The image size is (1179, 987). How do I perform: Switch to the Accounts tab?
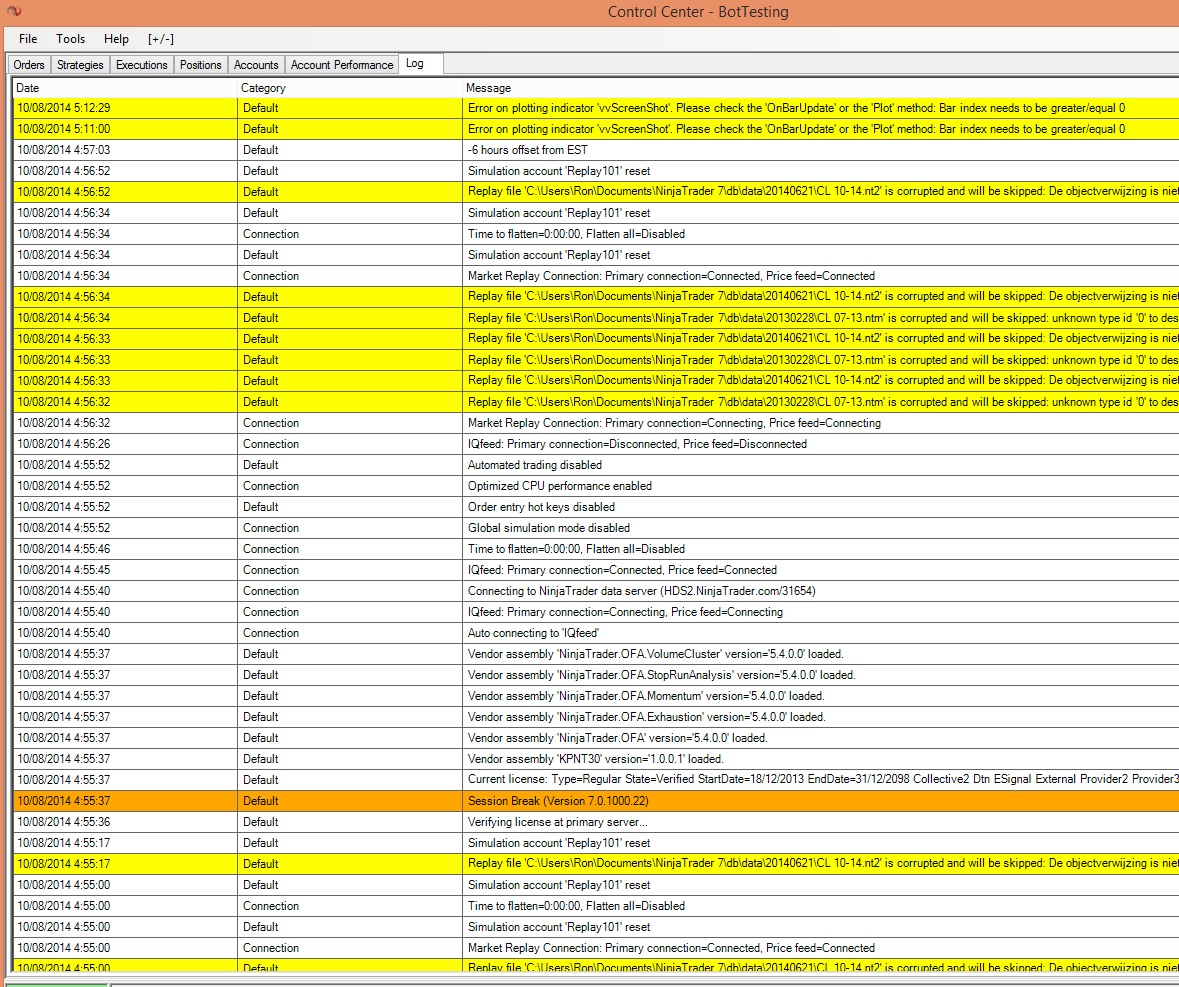click(x=256, y=65)
